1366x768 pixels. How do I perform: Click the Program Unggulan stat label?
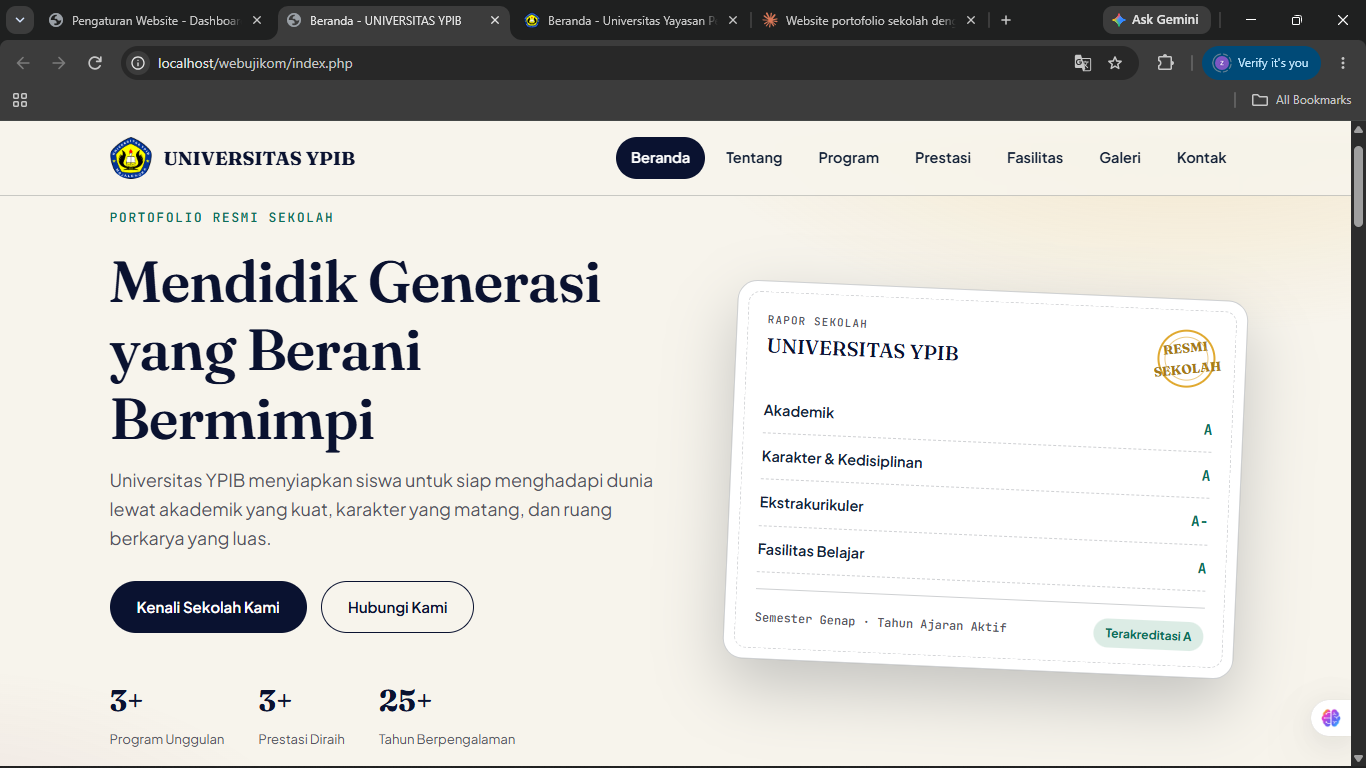coord(167,740)
